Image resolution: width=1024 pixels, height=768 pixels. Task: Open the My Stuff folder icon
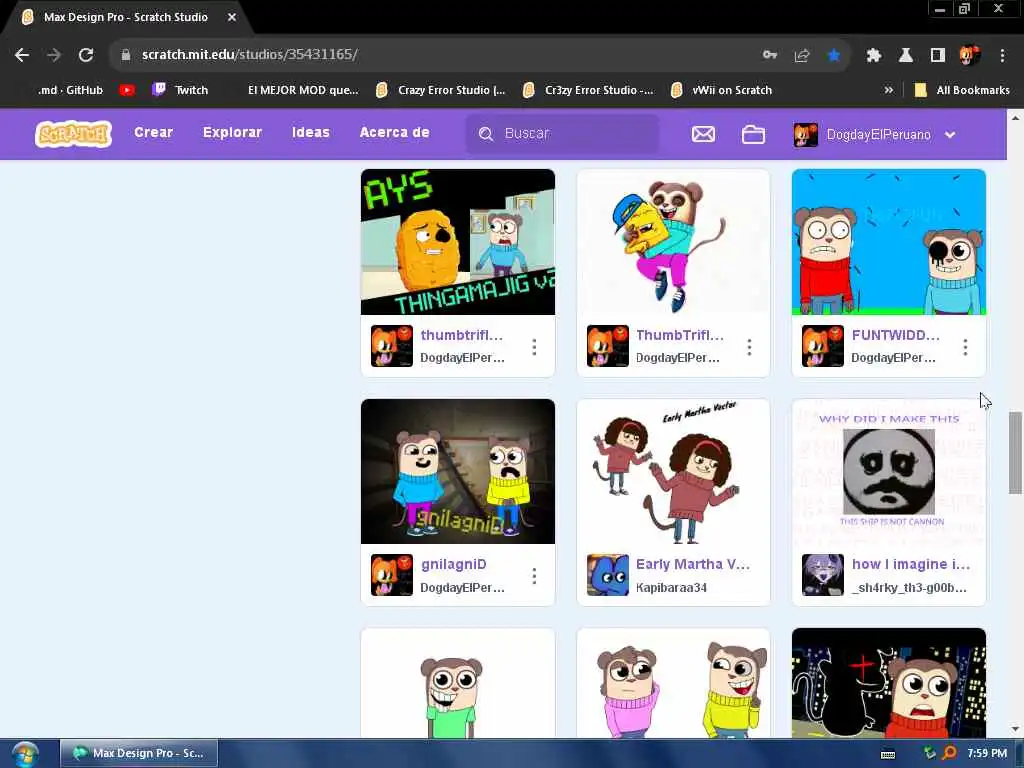[x=753, y=135]
